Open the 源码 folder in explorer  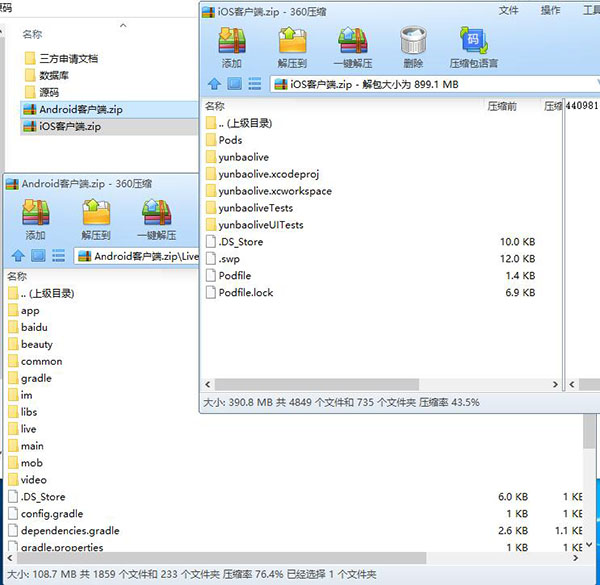42,92
